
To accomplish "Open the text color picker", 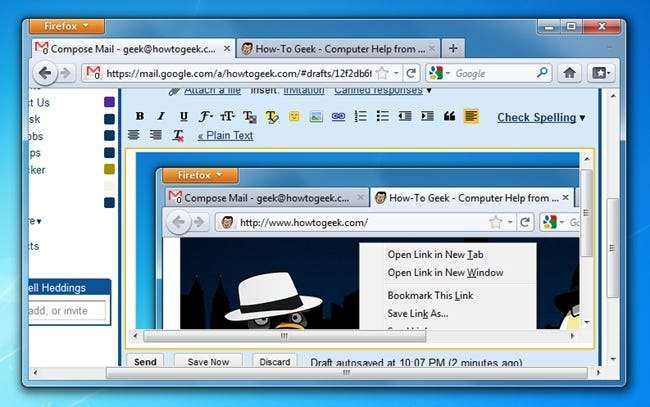I will pos(250,117).
